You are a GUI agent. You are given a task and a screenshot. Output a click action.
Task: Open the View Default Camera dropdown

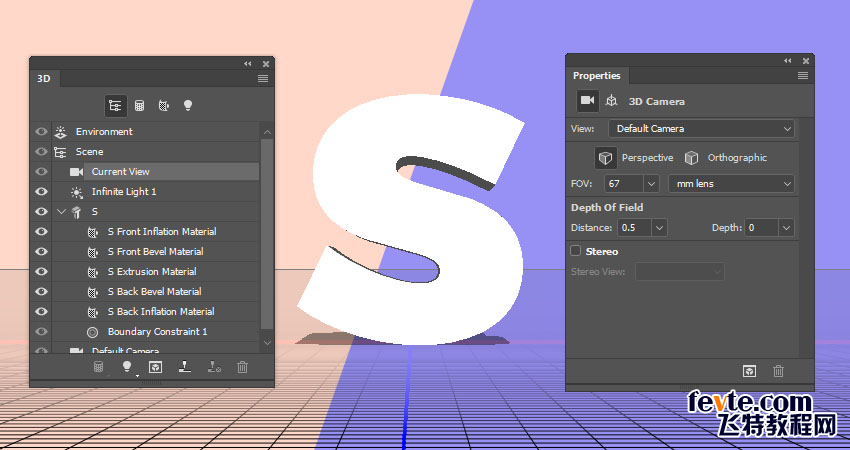[701, 129]
